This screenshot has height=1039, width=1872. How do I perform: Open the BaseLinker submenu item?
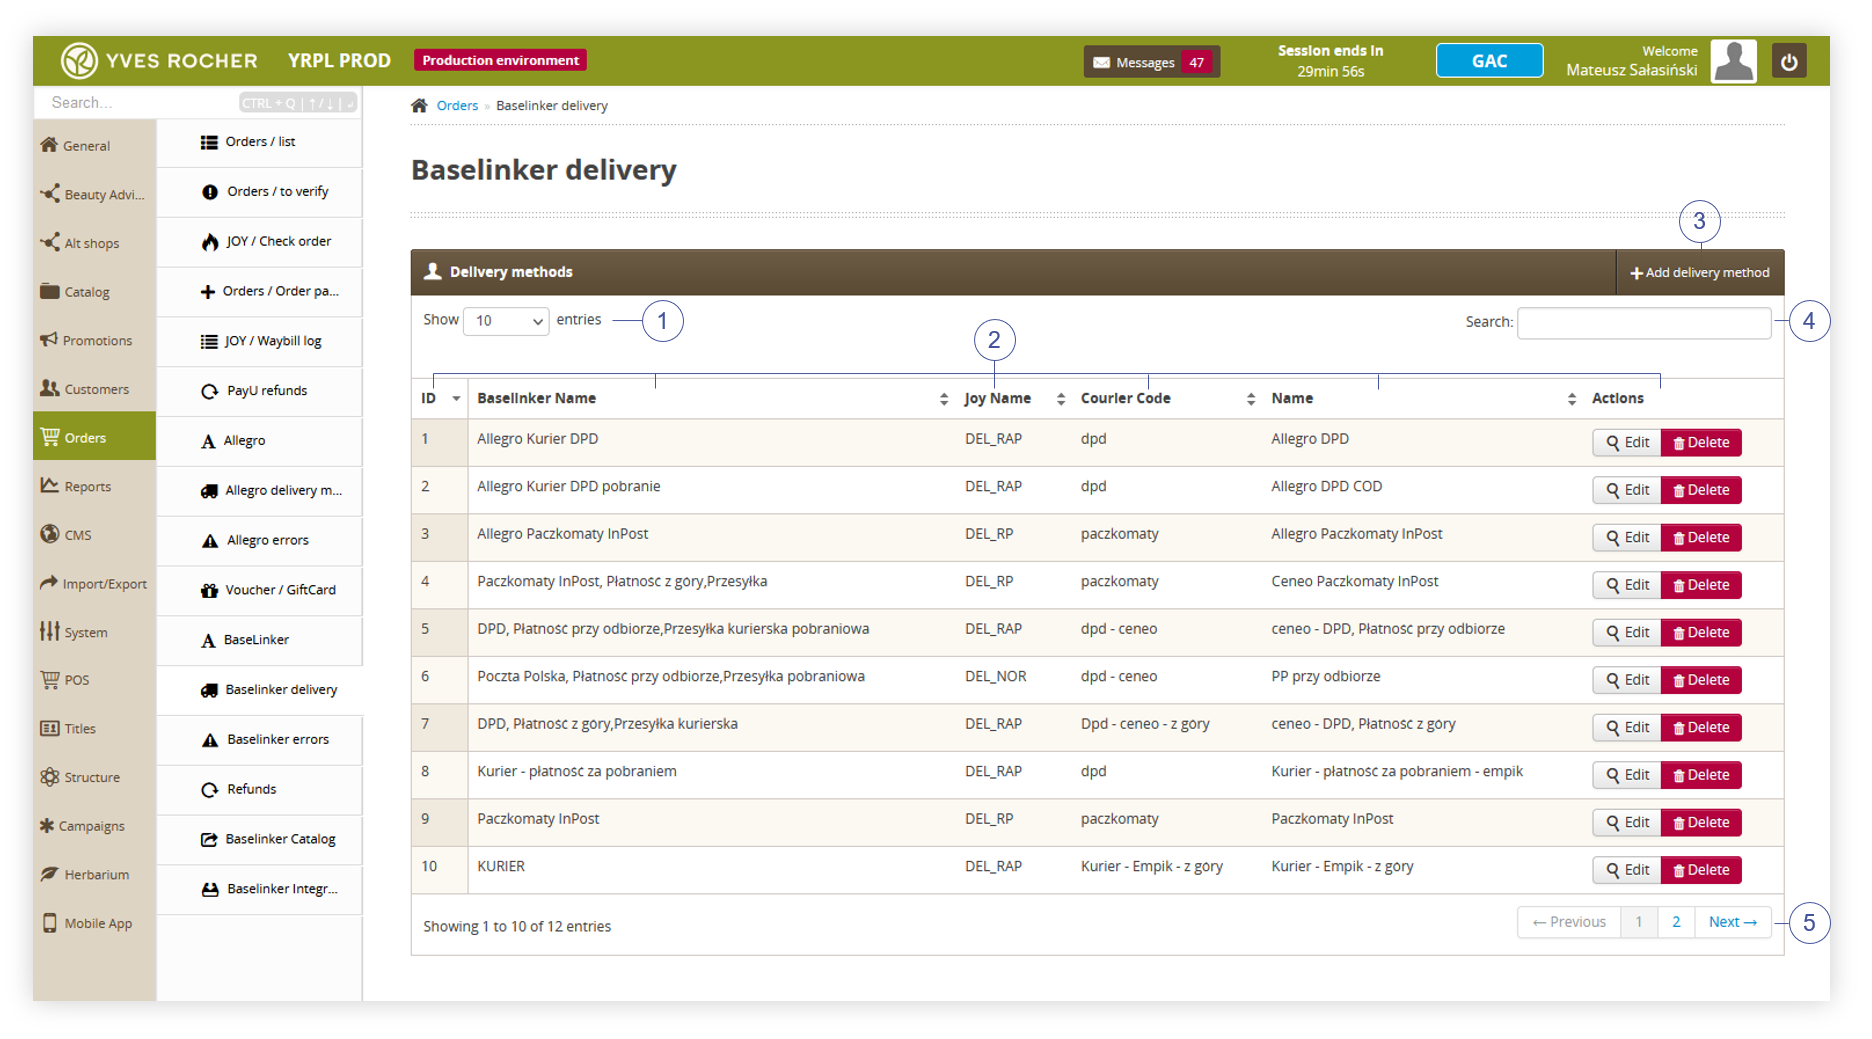(259, 640)
